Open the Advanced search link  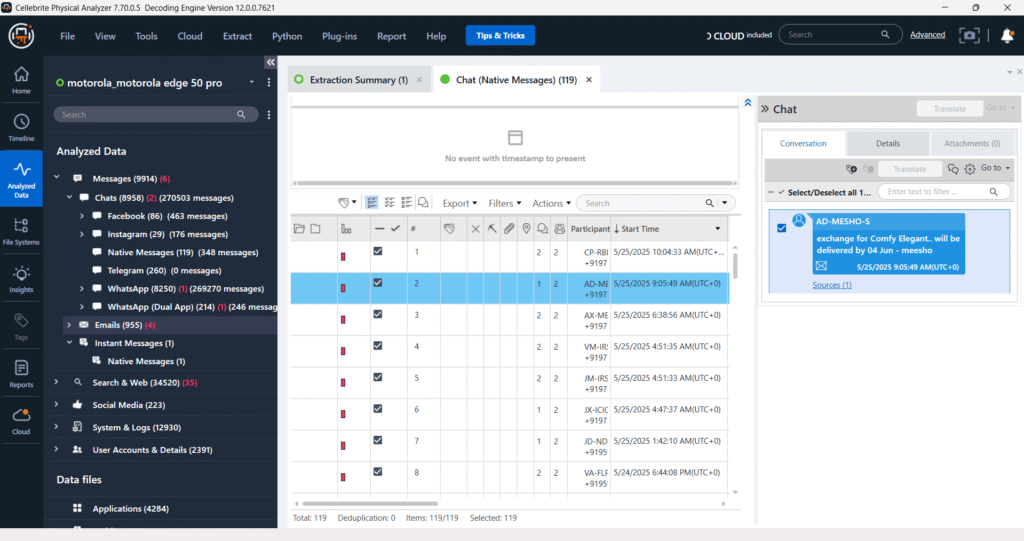(927, 35)
